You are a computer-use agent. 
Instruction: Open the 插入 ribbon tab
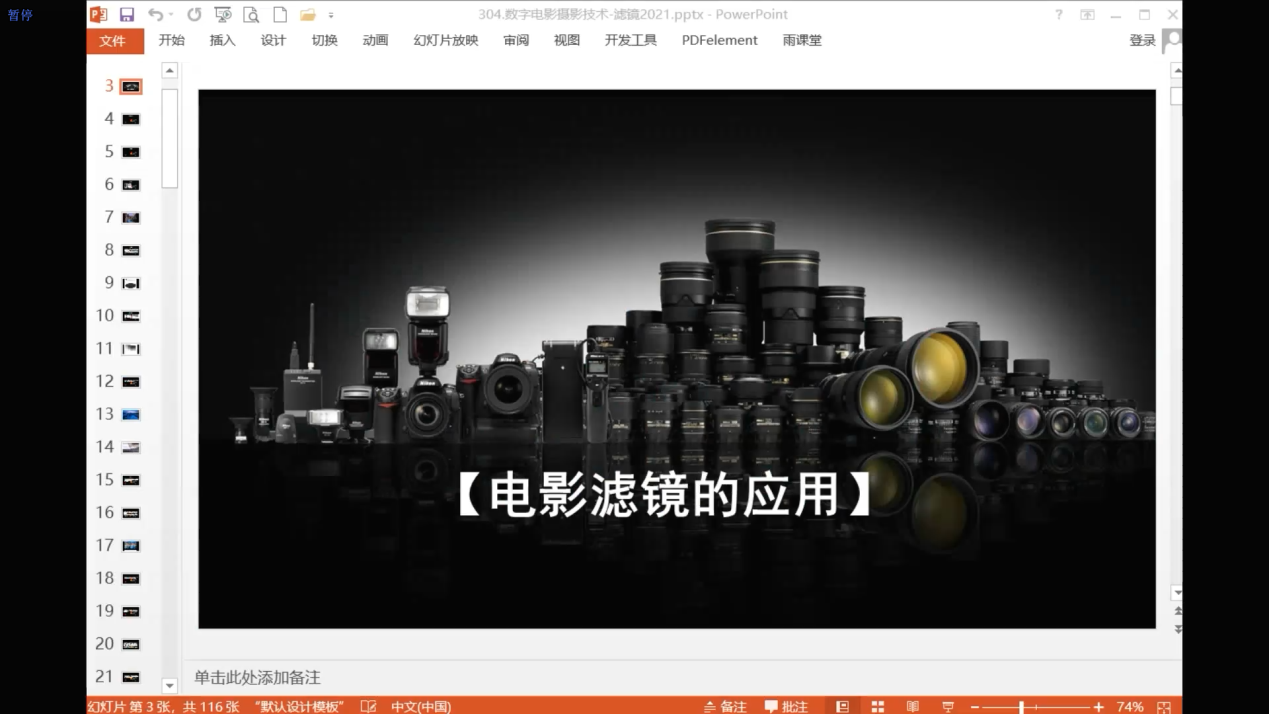[222, 41]
